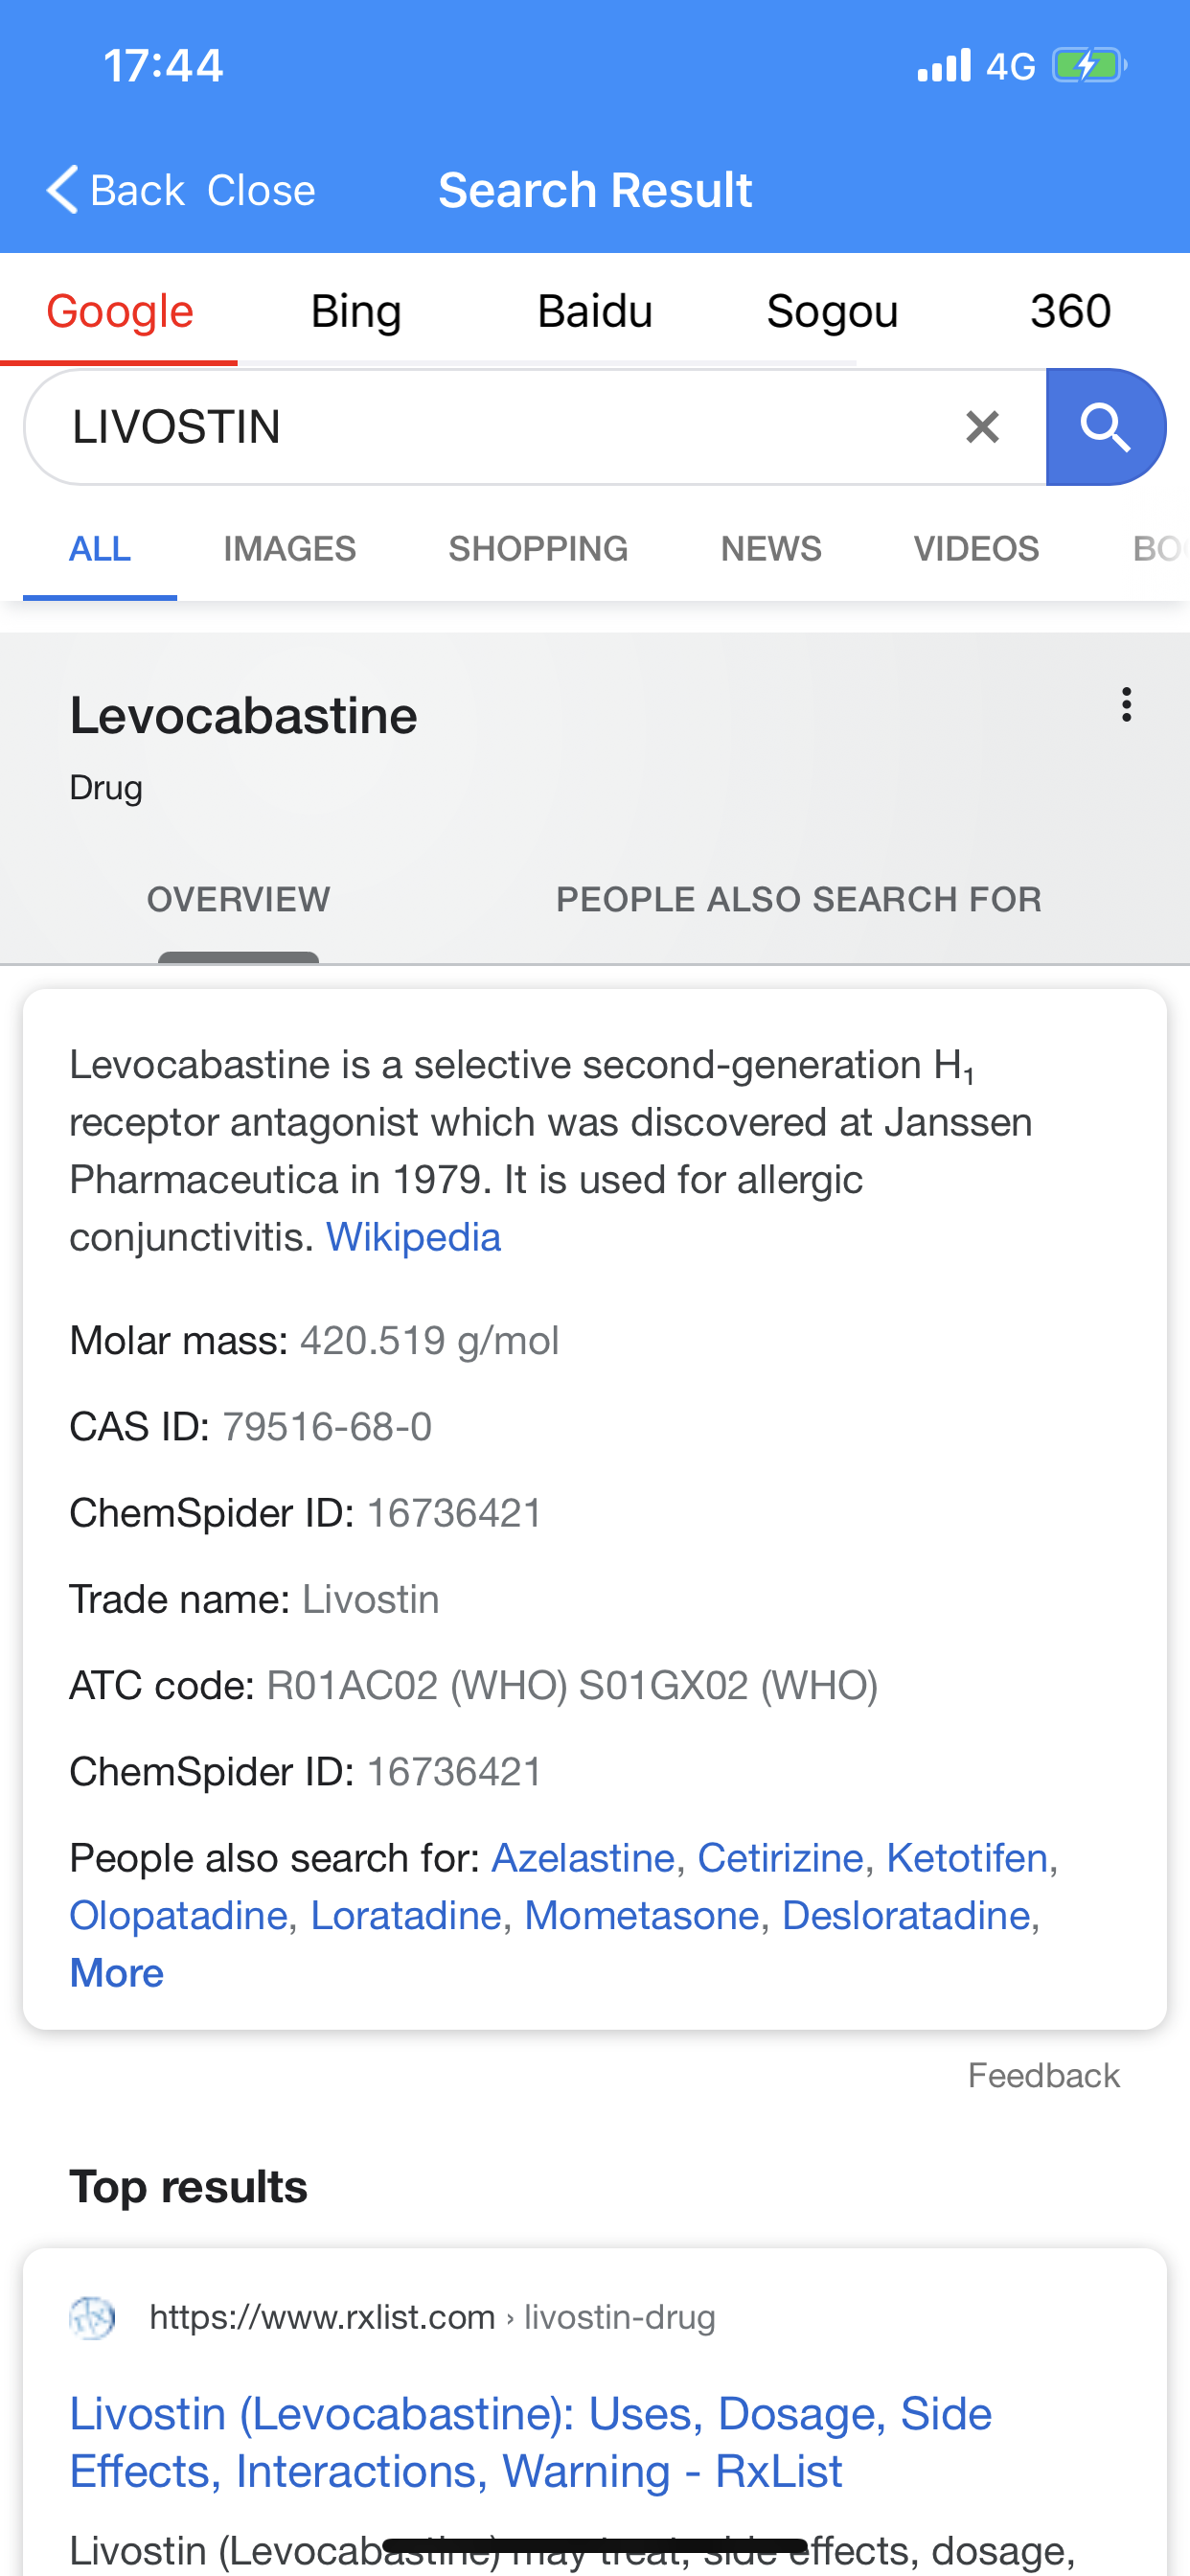Expand More related drug searches

(x=116, y=1972)
